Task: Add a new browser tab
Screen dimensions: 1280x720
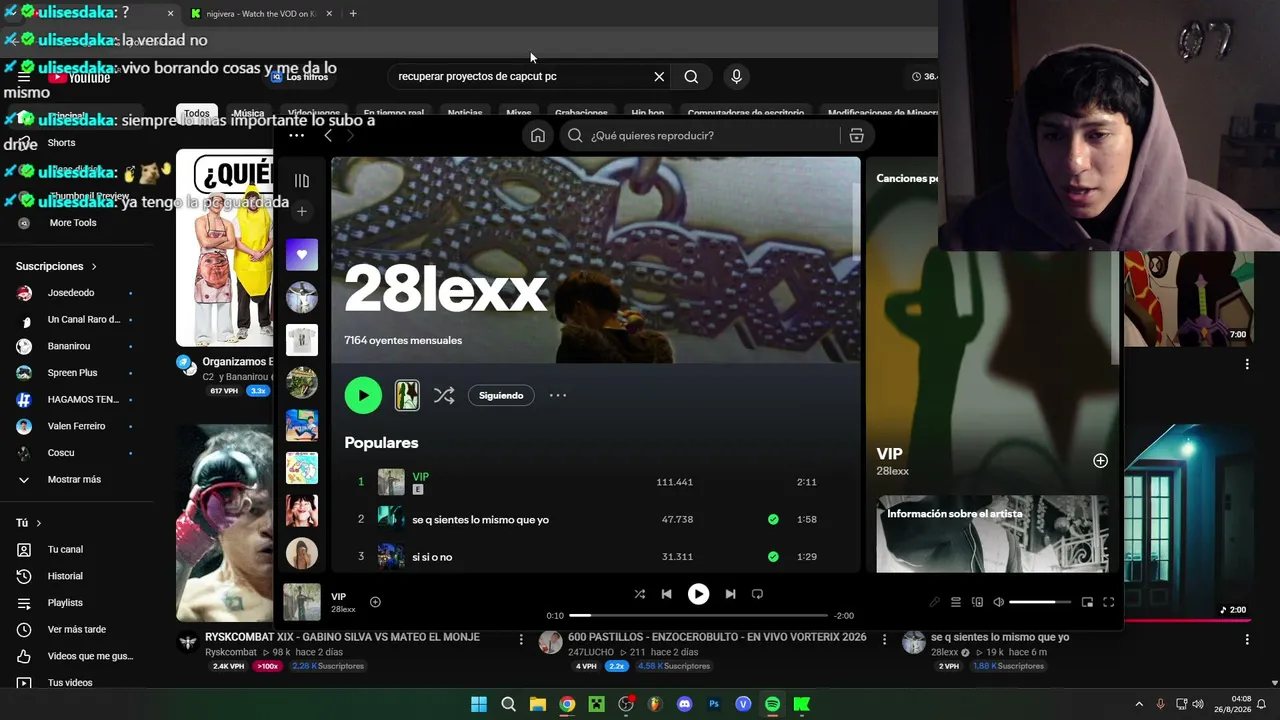Action: (x=353, y=14)
